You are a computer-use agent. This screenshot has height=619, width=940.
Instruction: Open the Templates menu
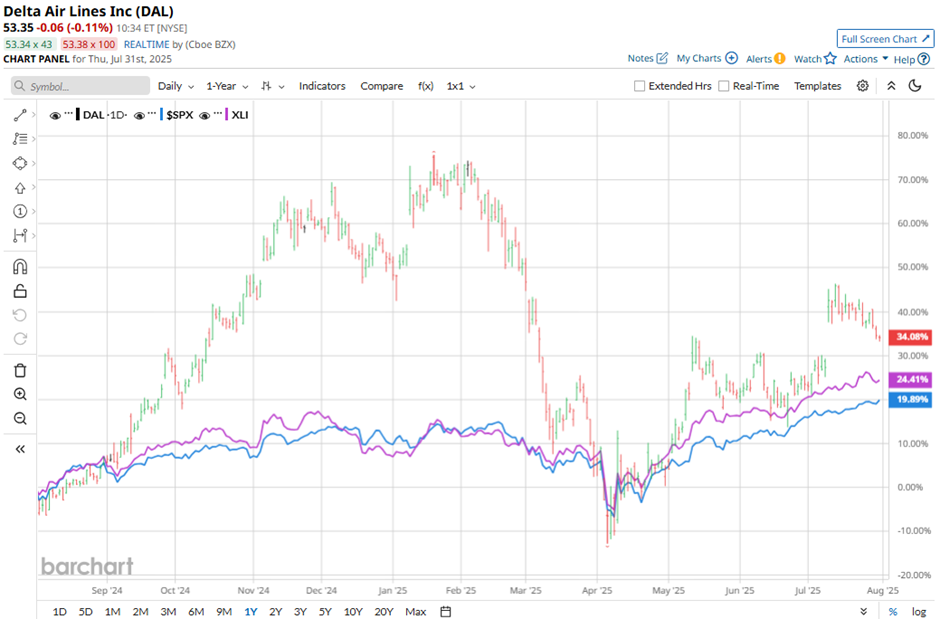click(x=818, y=86)
